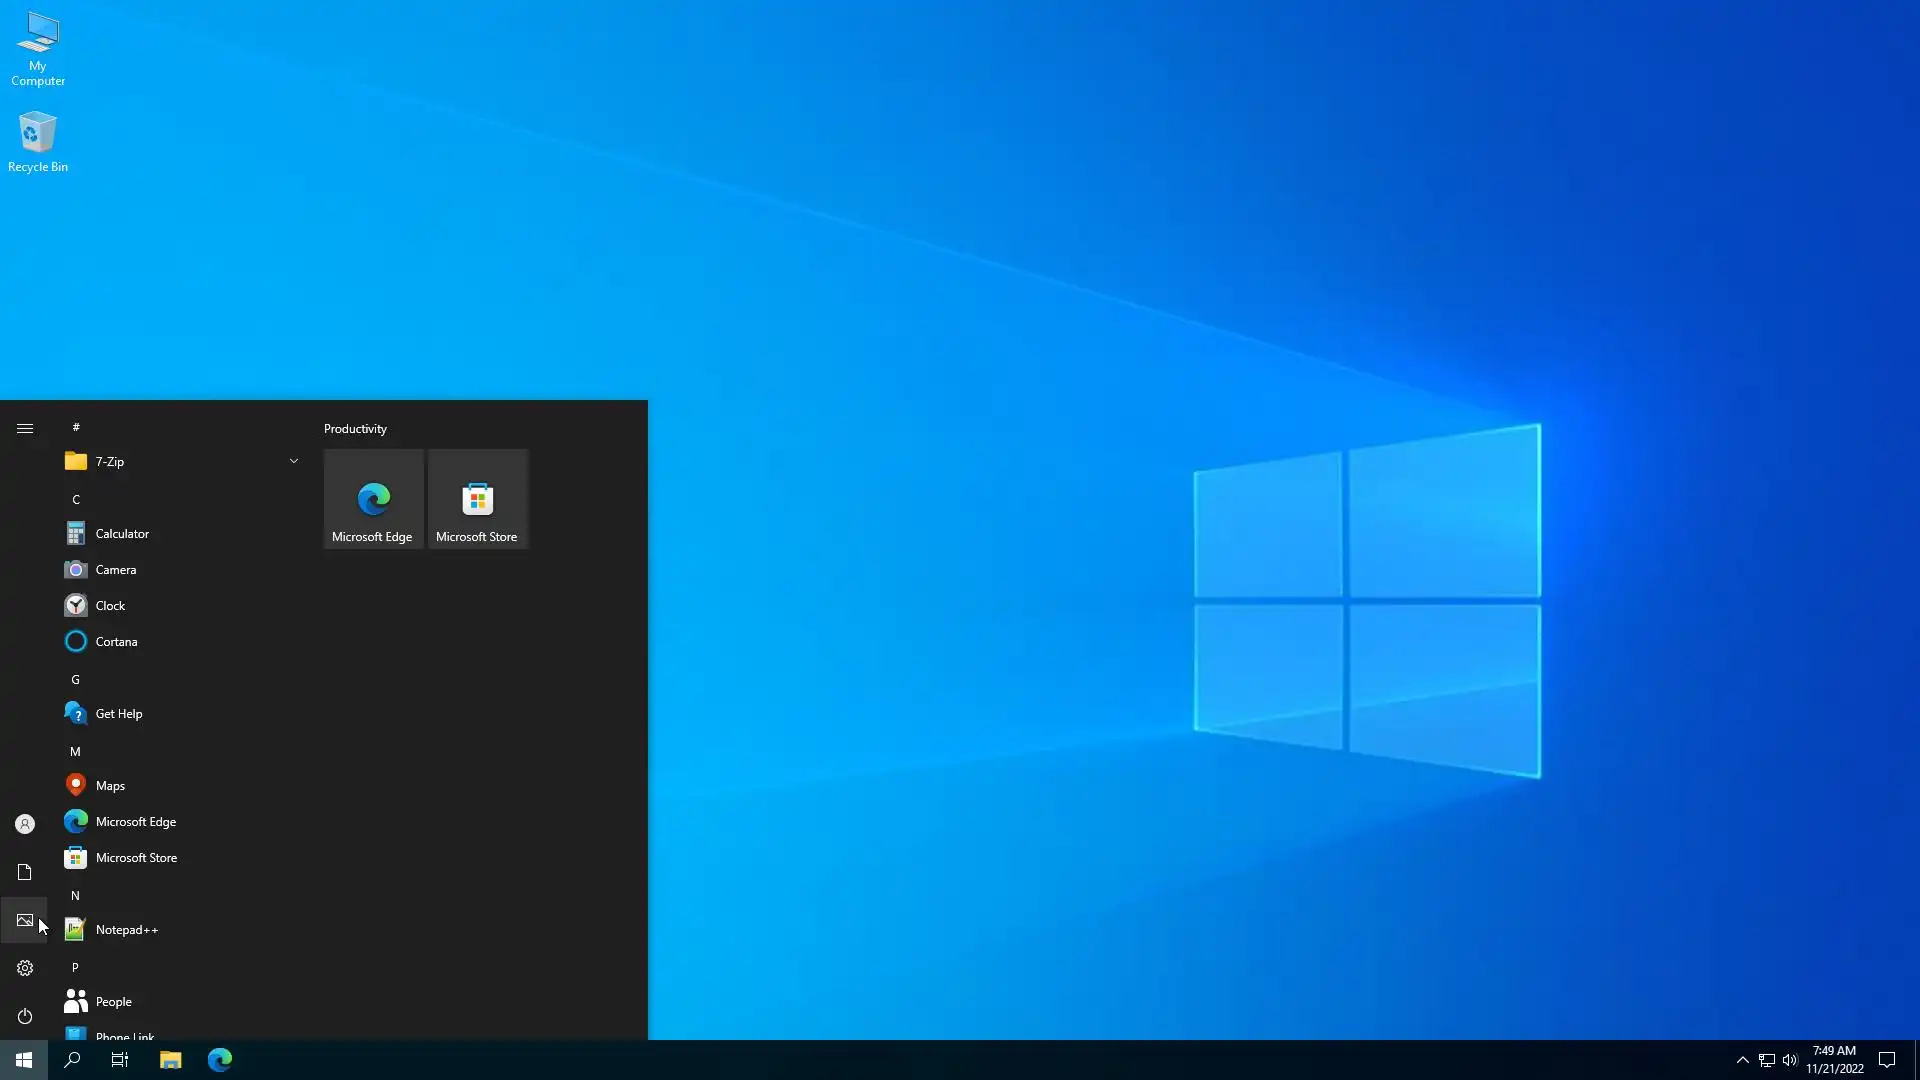This screenshot has width=1920, height=1080.
Task: Open File Explorer from the taskbar
Action: [170, 1060]
